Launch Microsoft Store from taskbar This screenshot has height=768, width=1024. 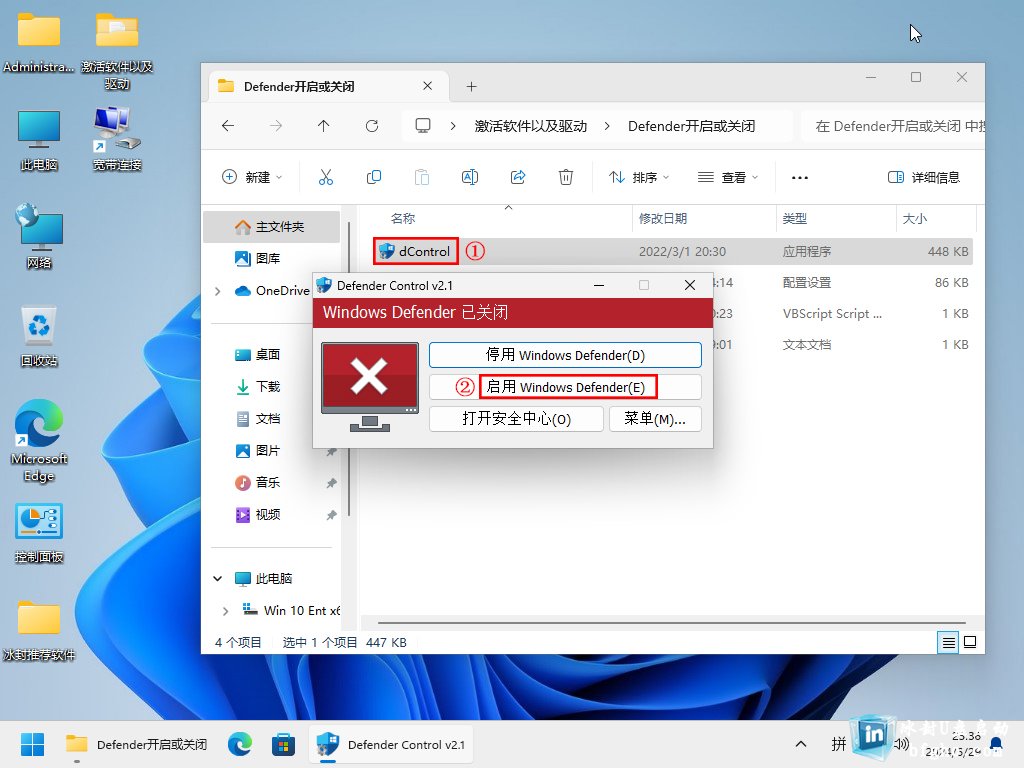283,744
